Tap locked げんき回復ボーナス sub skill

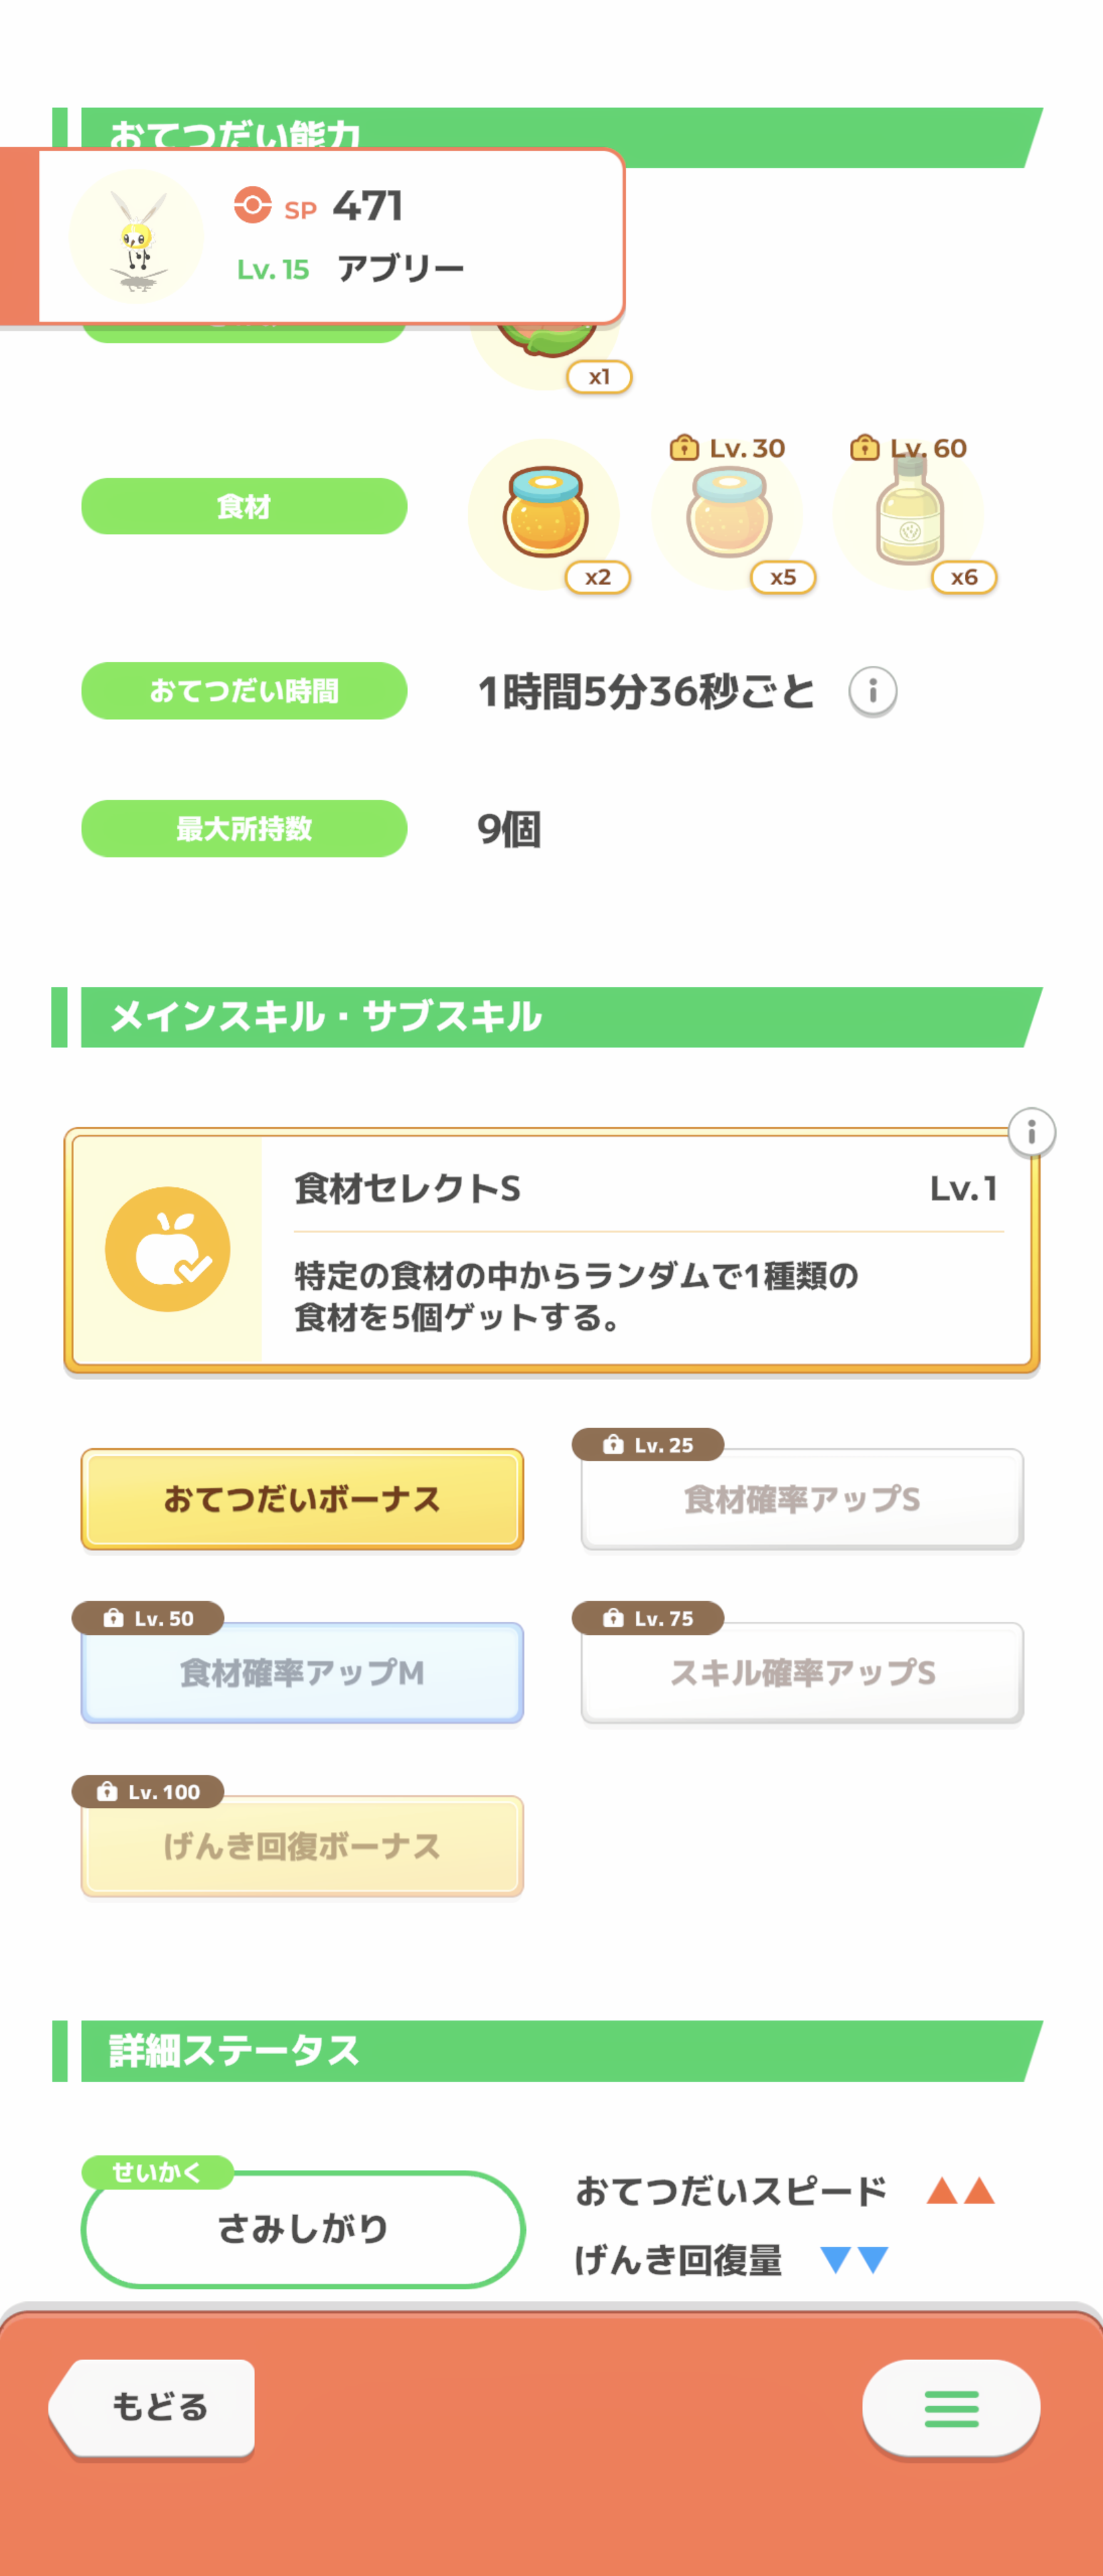pyautogui.click(x=302, y=1846)
